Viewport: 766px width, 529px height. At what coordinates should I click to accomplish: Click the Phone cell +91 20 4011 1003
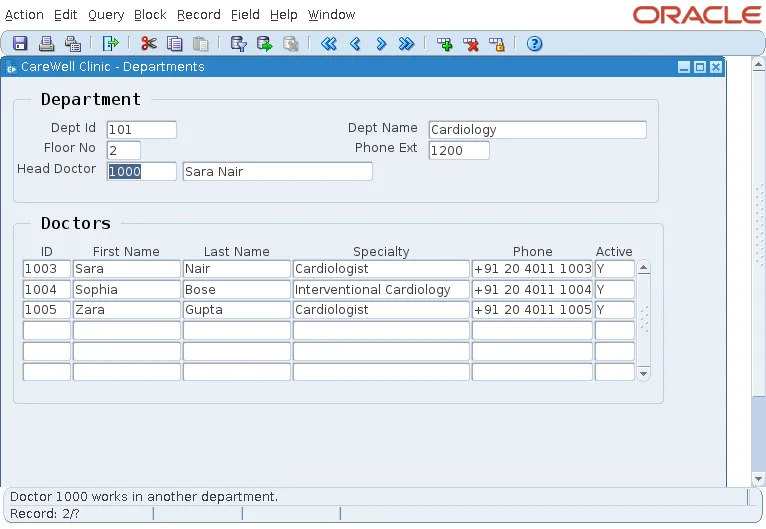(532, 269)
